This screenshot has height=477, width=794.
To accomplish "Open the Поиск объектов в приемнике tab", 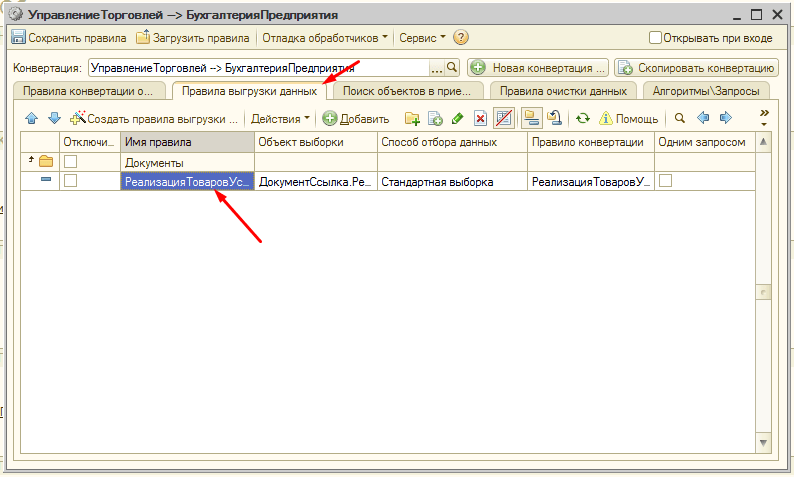I will pos(407,91).
